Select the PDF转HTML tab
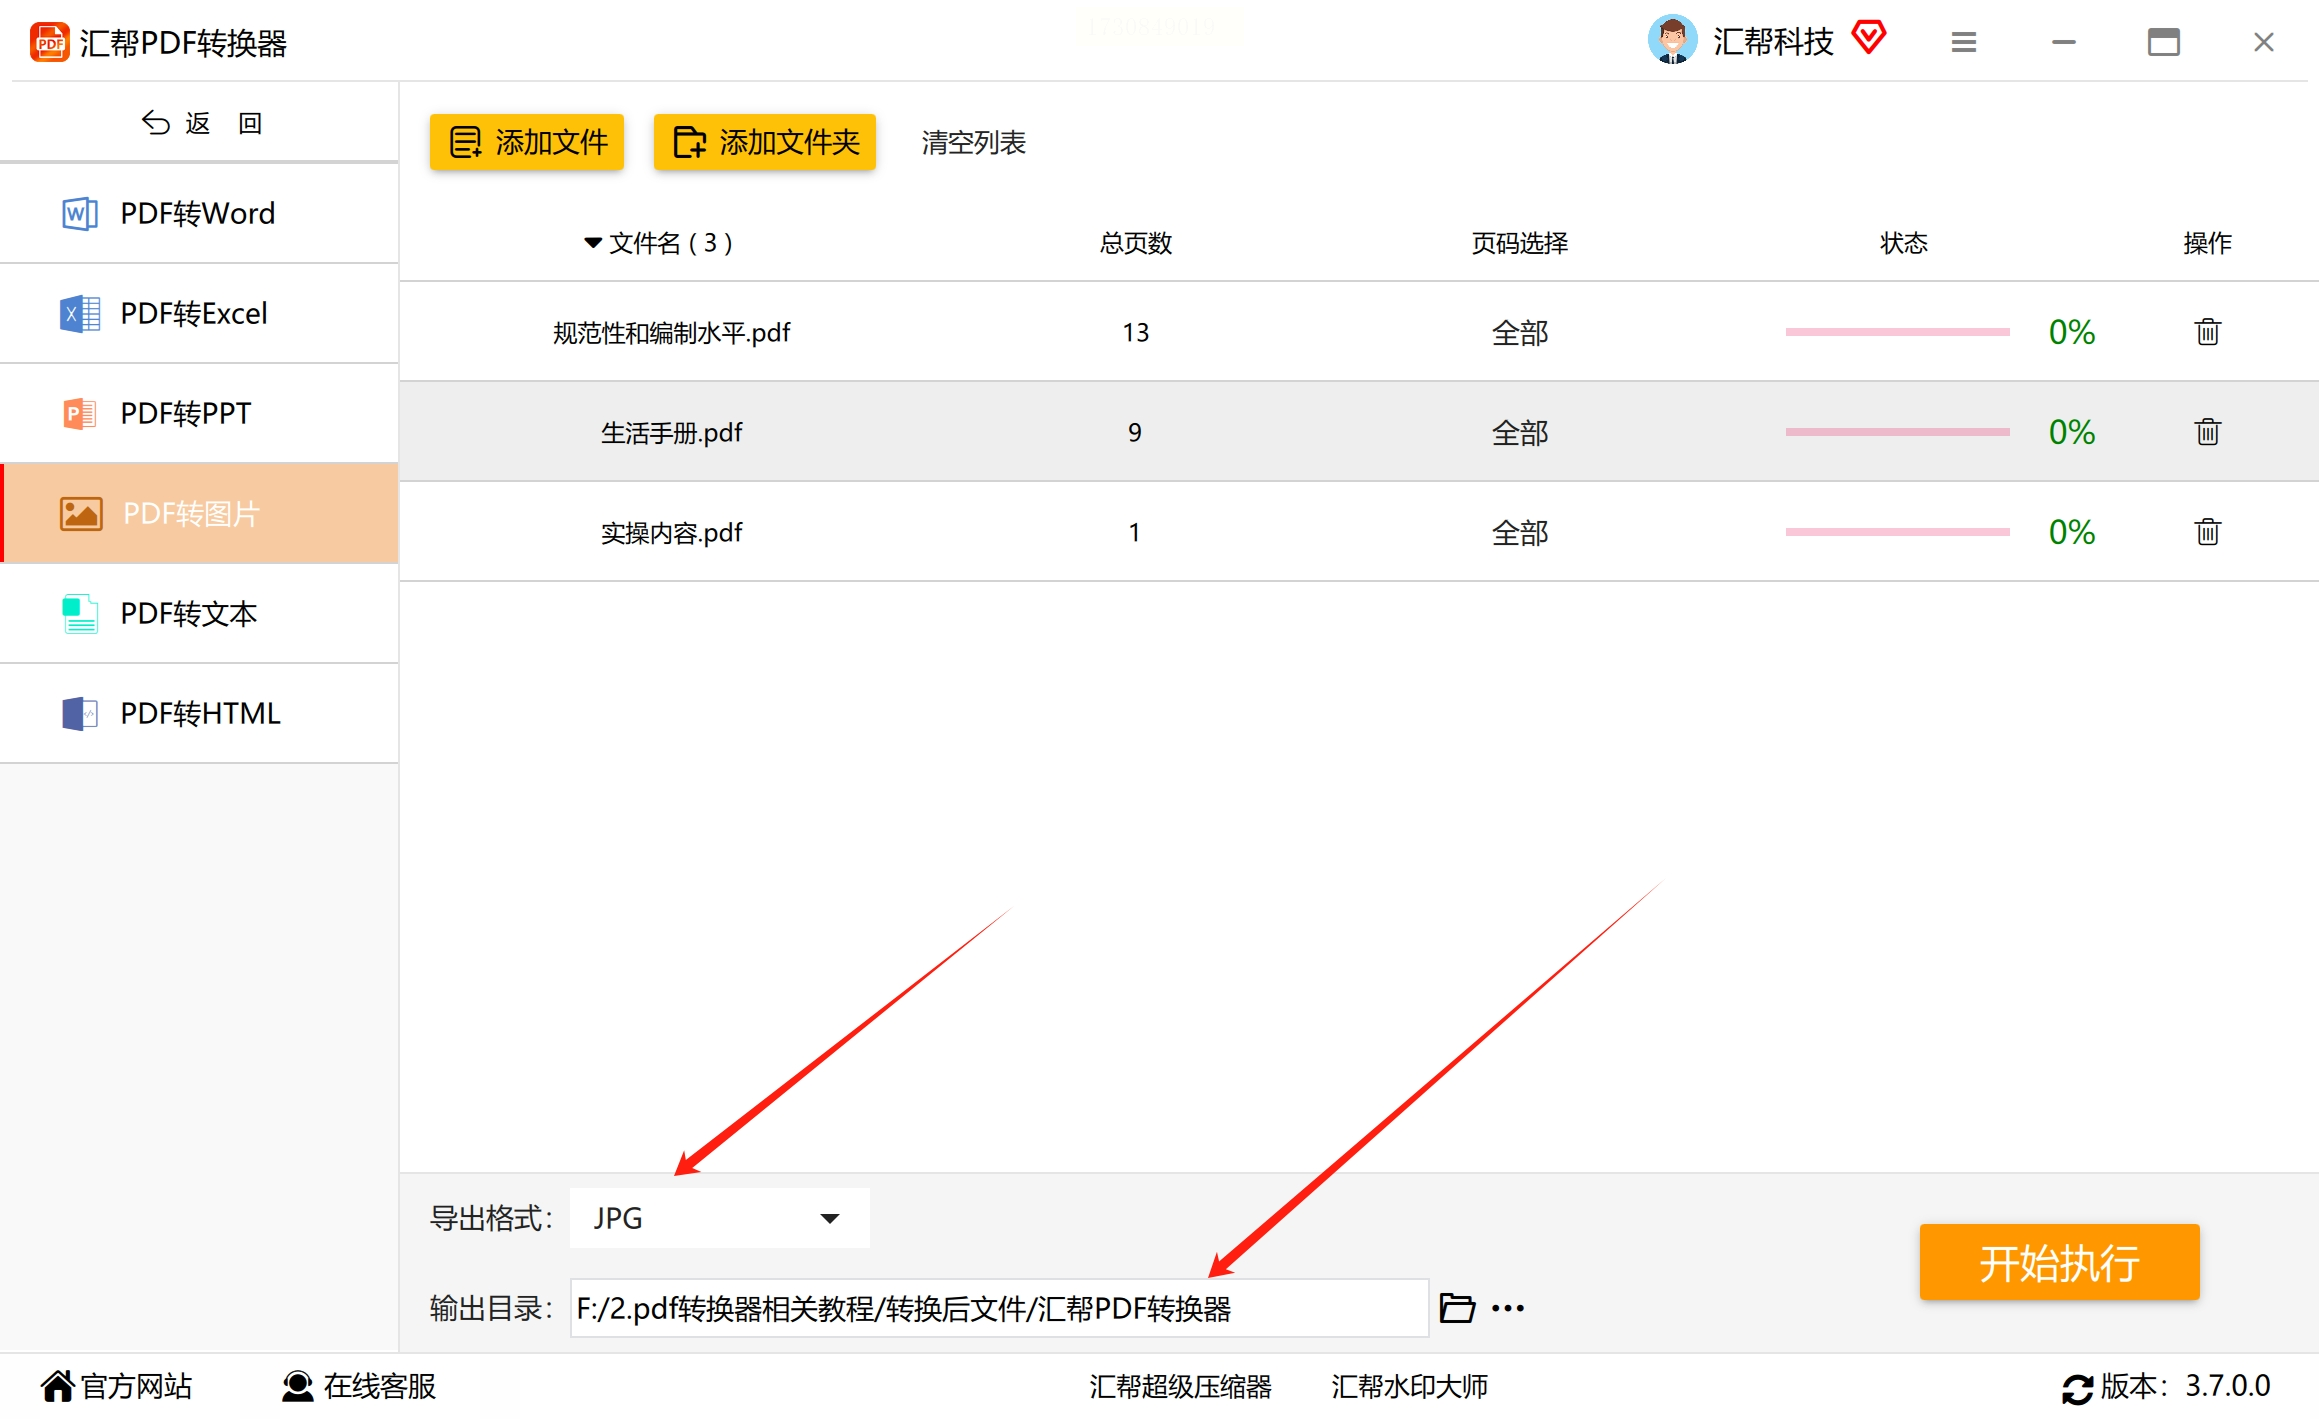The width and height of the screenshot is (2319, 1419). (199, 713)
